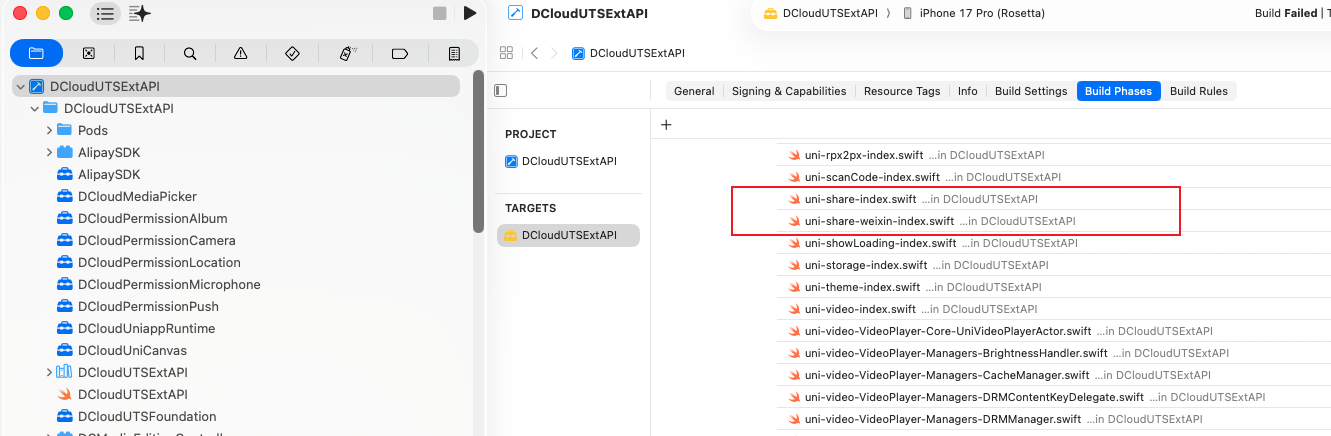Open the Build Failed status
The width and height of the screenshot is (1331, 436).
1286,13
